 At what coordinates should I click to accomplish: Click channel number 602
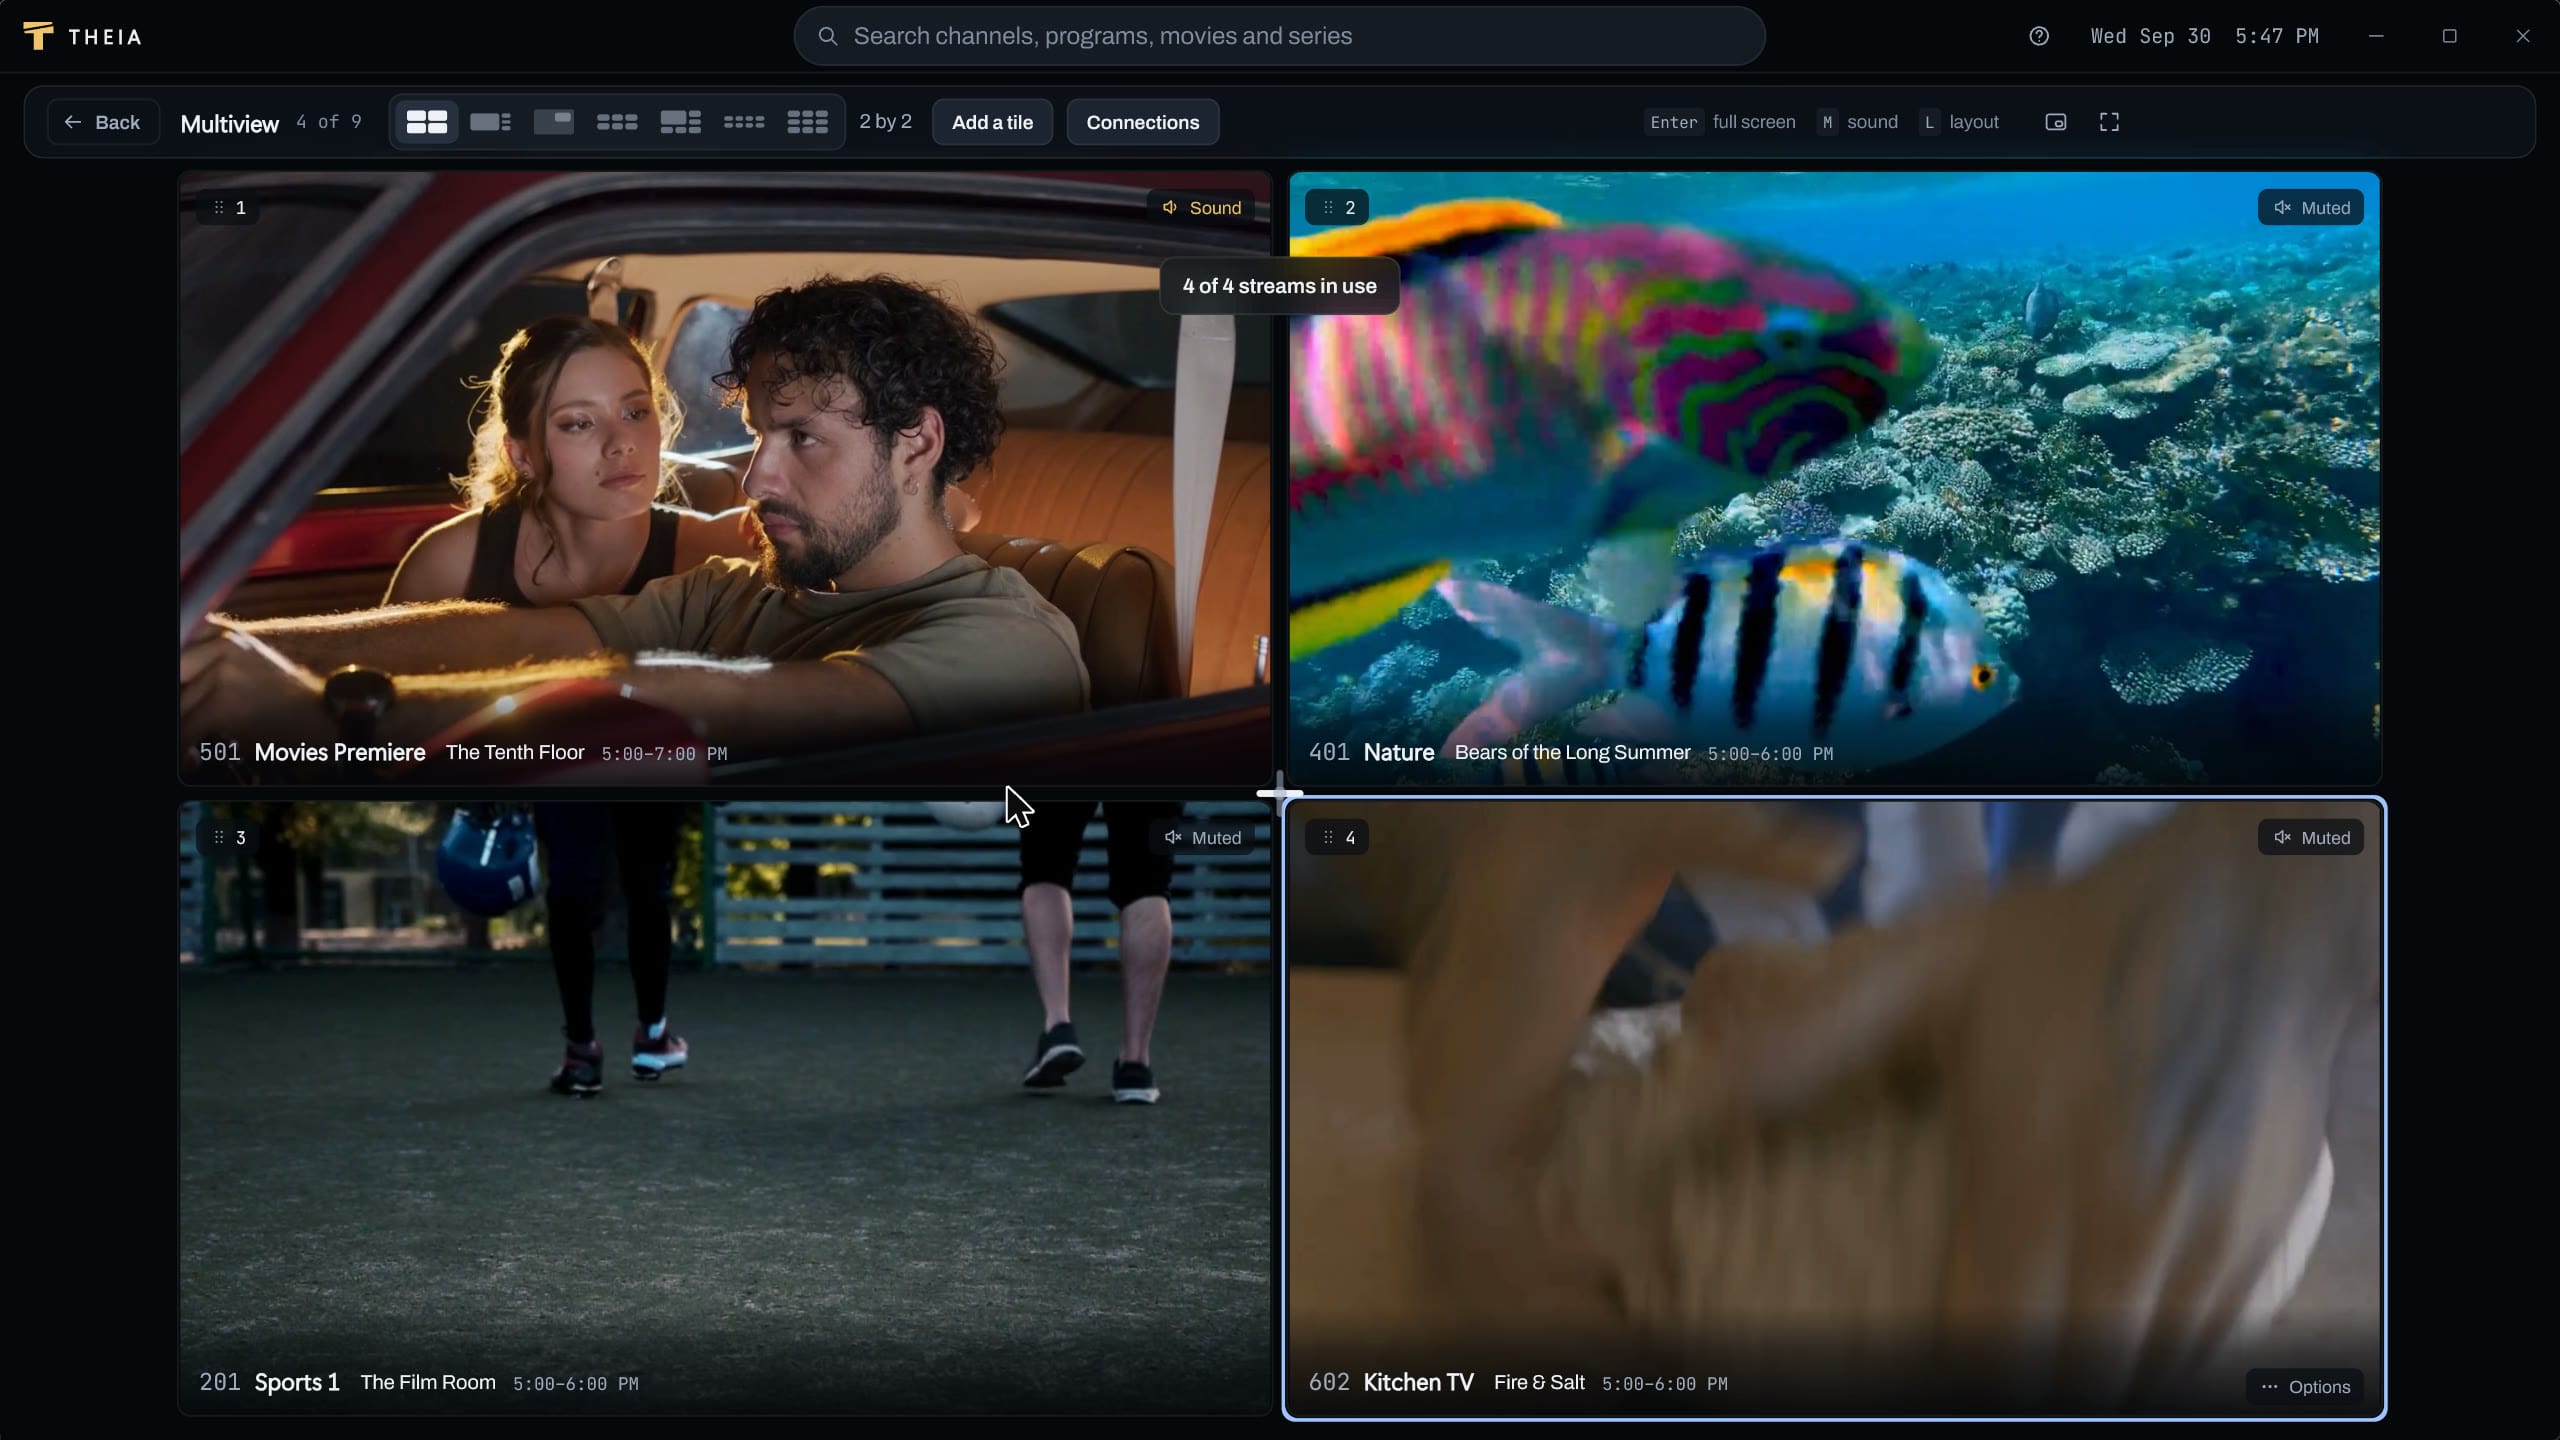[x=1329, y=1383]
